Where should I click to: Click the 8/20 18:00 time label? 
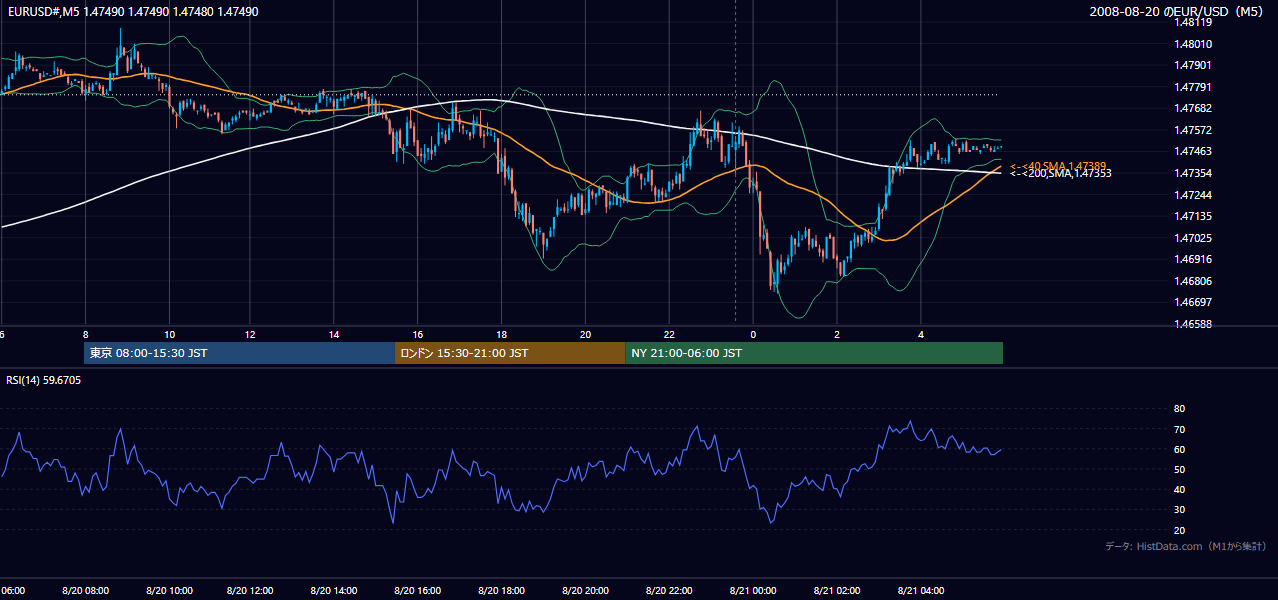(x=502, y=591)
